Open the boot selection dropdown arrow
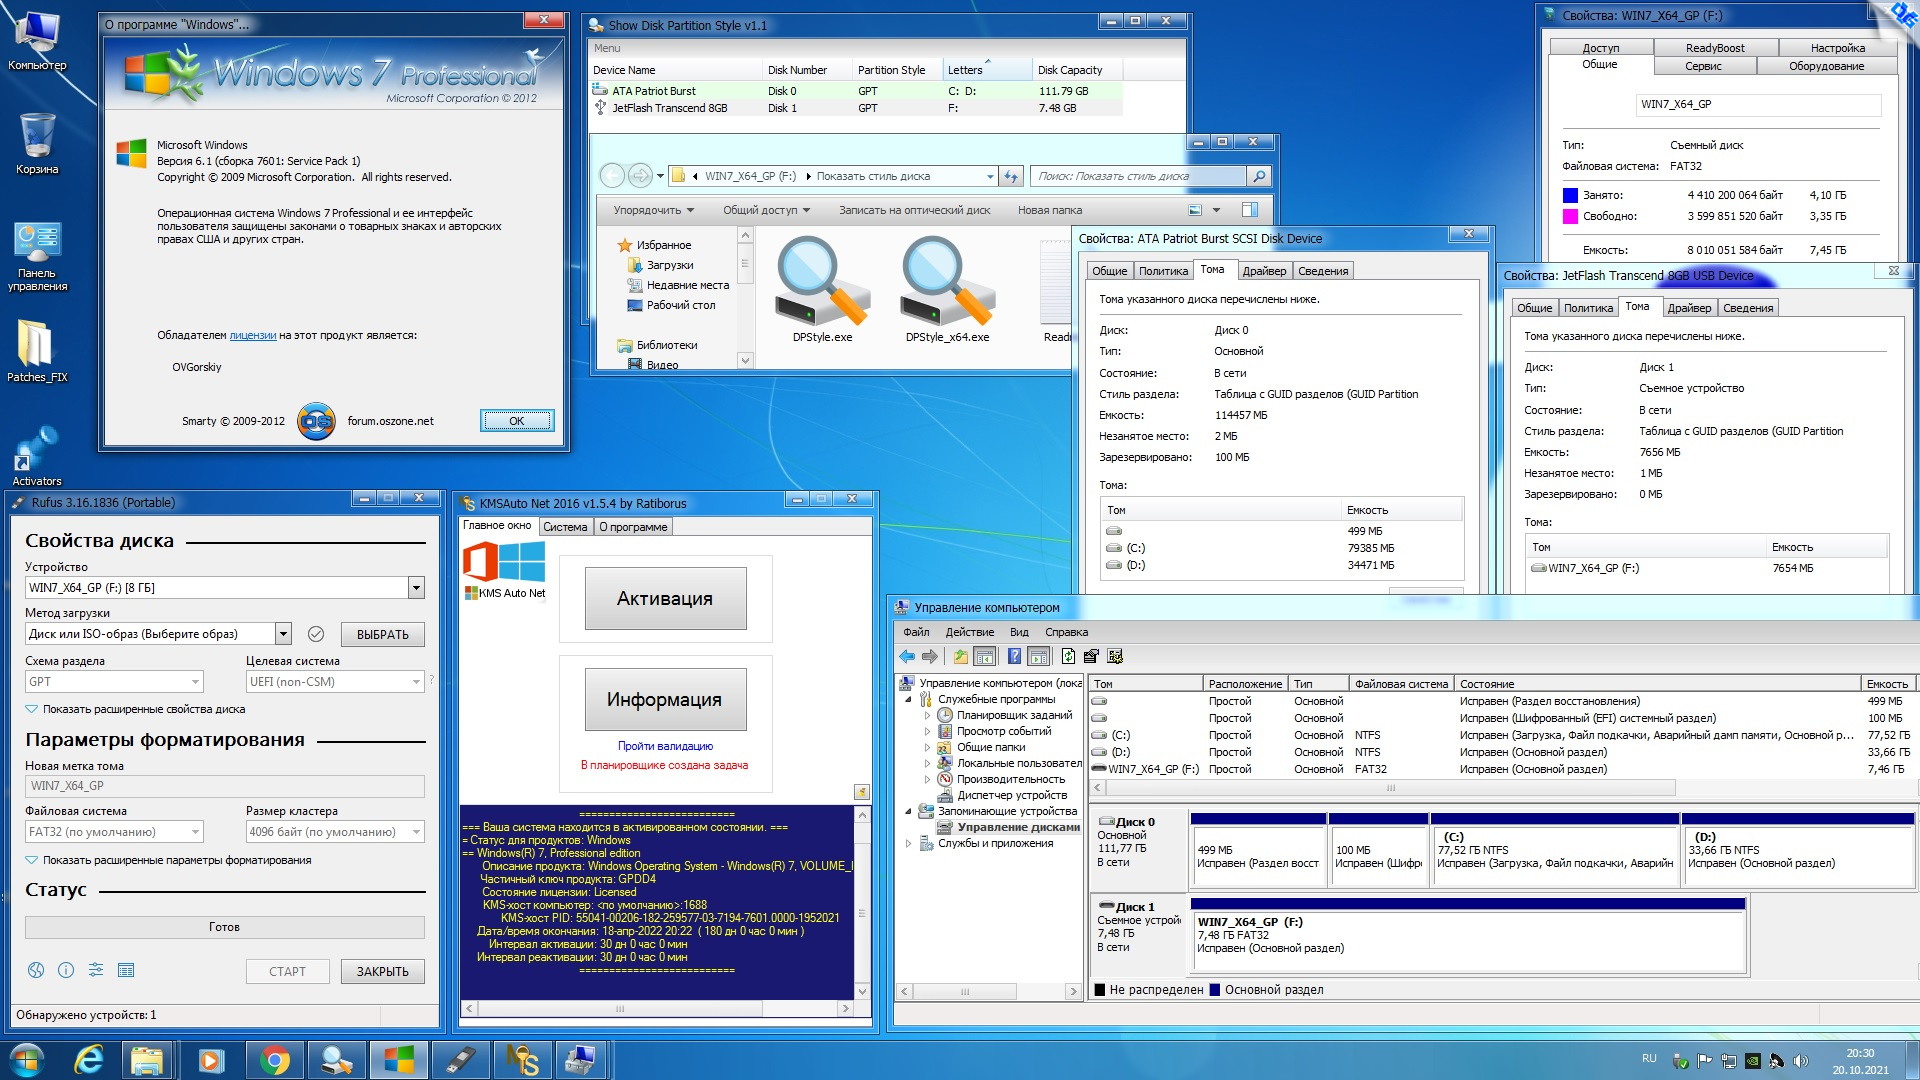Viewport: 1920px width, 1080px height. pyautogui.click(x=283, y=634)
